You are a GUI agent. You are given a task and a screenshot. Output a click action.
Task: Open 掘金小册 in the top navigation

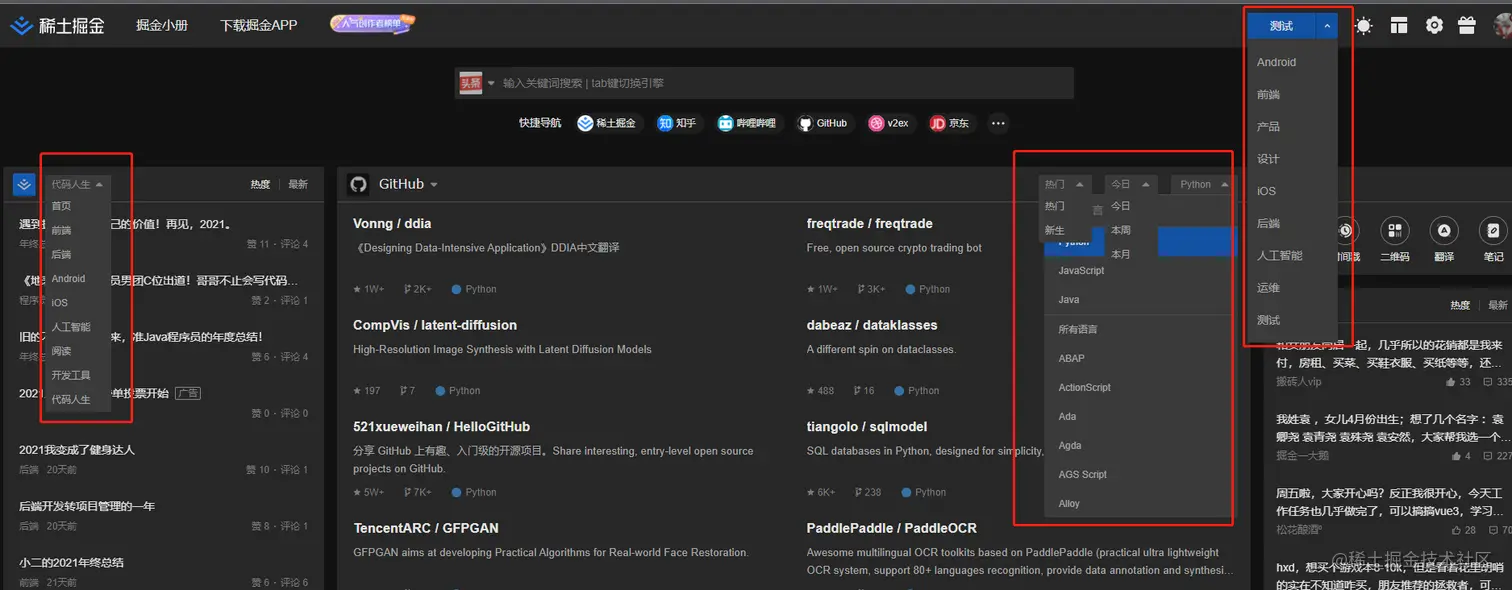[162, 25]
